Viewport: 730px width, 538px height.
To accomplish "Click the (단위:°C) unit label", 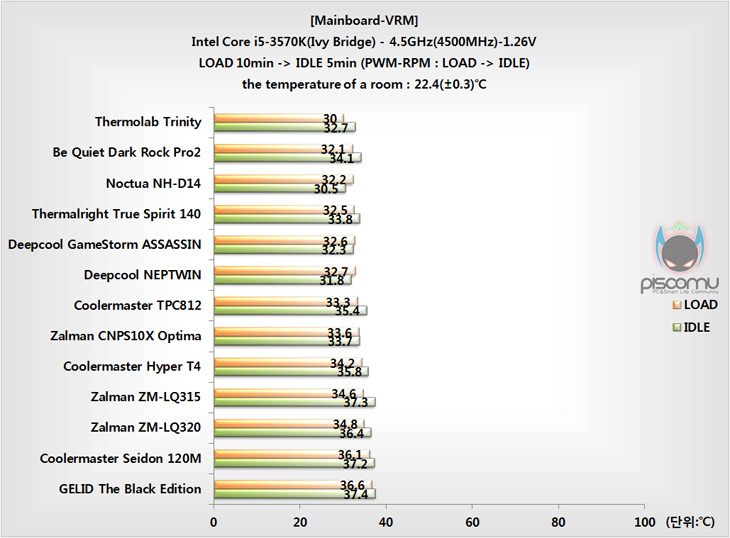I will click(x=690, y=522).
